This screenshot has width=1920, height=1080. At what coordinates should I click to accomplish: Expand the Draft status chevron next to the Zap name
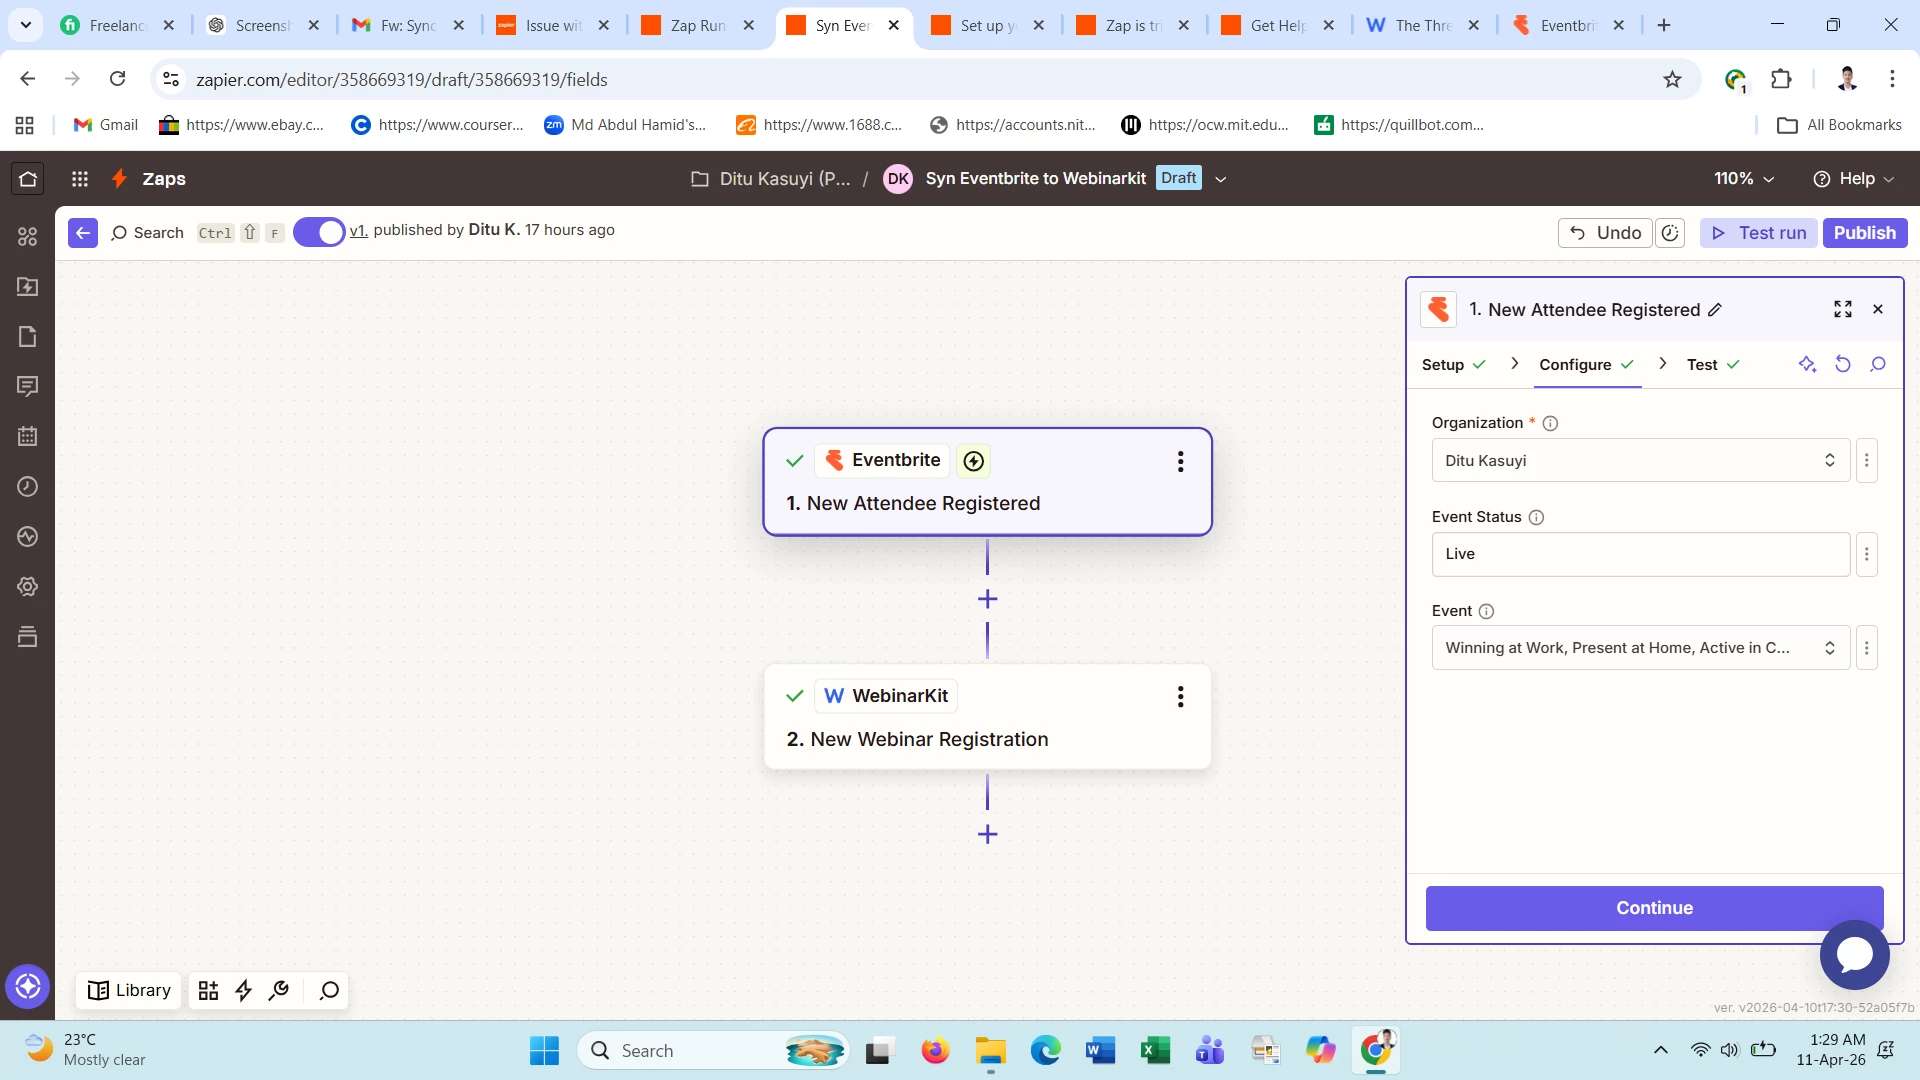1220,179
